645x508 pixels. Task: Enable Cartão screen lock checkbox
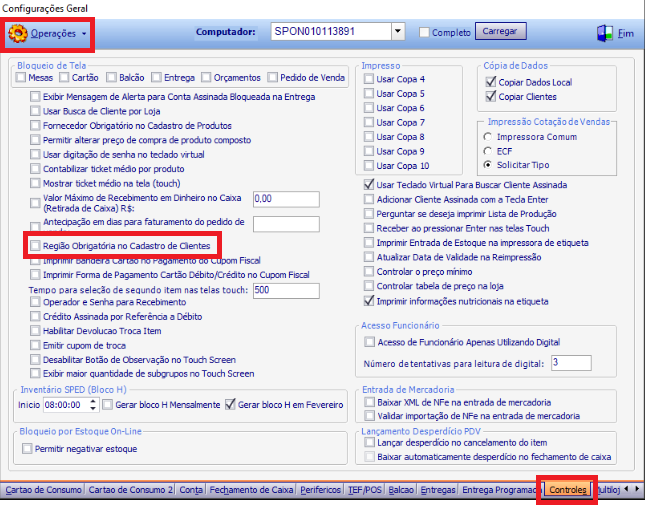coord(64,77)
